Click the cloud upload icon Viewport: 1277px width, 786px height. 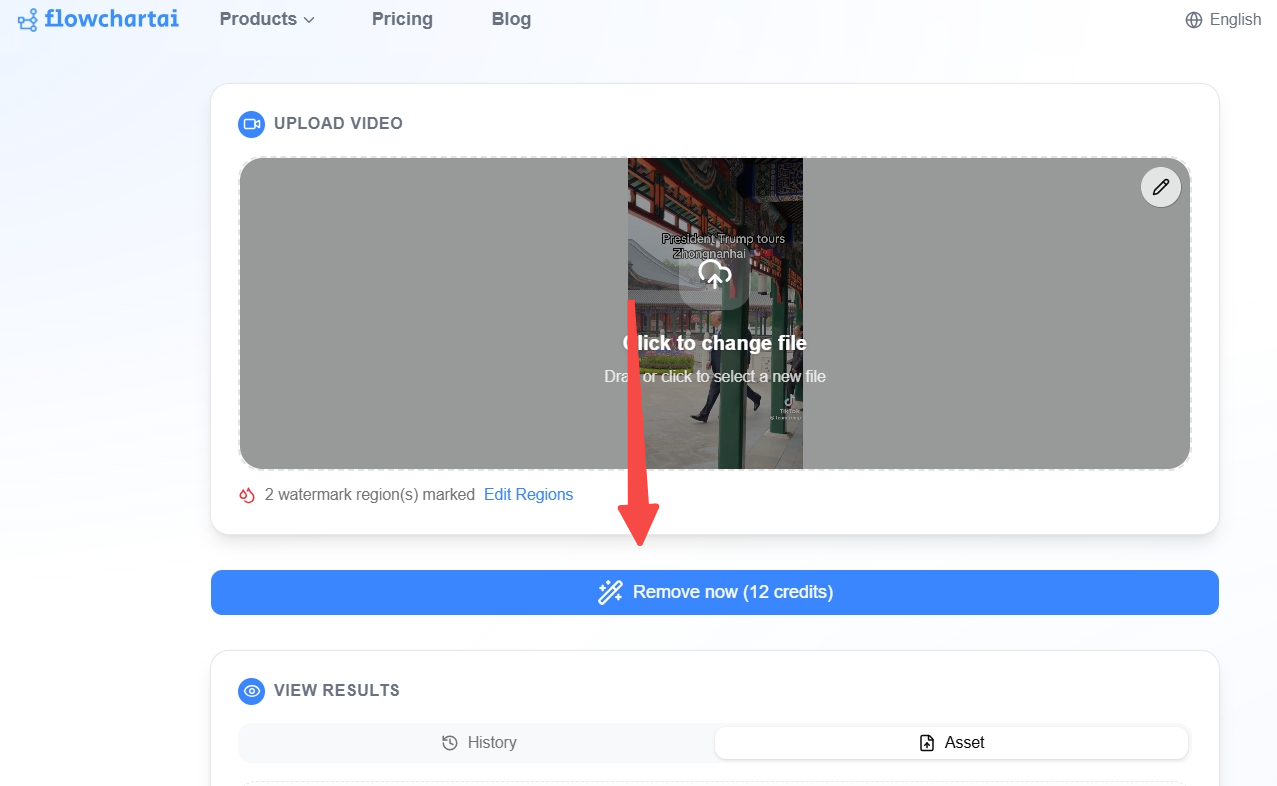(714, 274)
